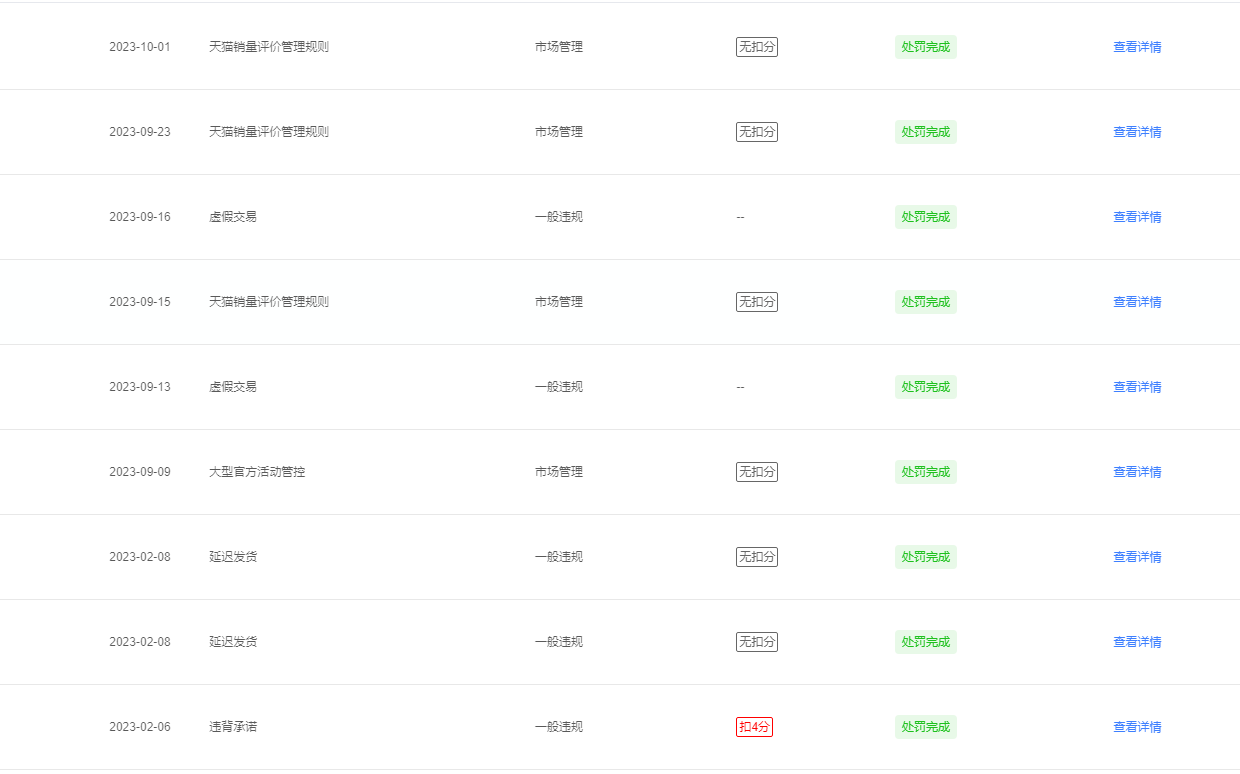Viewport: 1240px width, 774px height.
Task: View details of the 2023-09-13 虚假交易 record
Action: [1137, 387]
